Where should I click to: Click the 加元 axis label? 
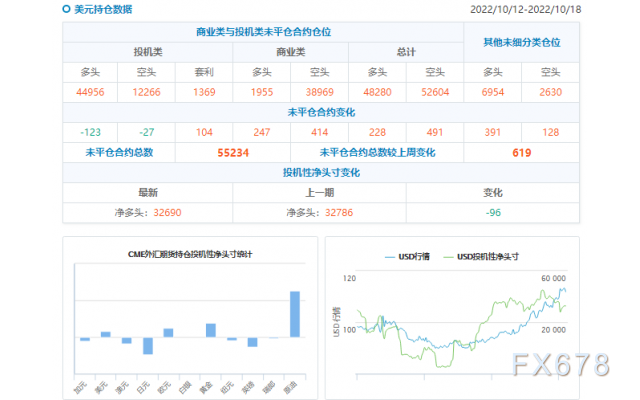pyautogui.click(x=80, y=387)
